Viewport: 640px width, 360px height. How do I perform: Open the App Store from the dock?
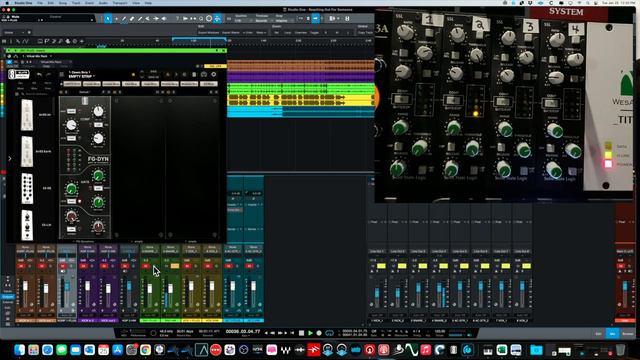point(118,350)
